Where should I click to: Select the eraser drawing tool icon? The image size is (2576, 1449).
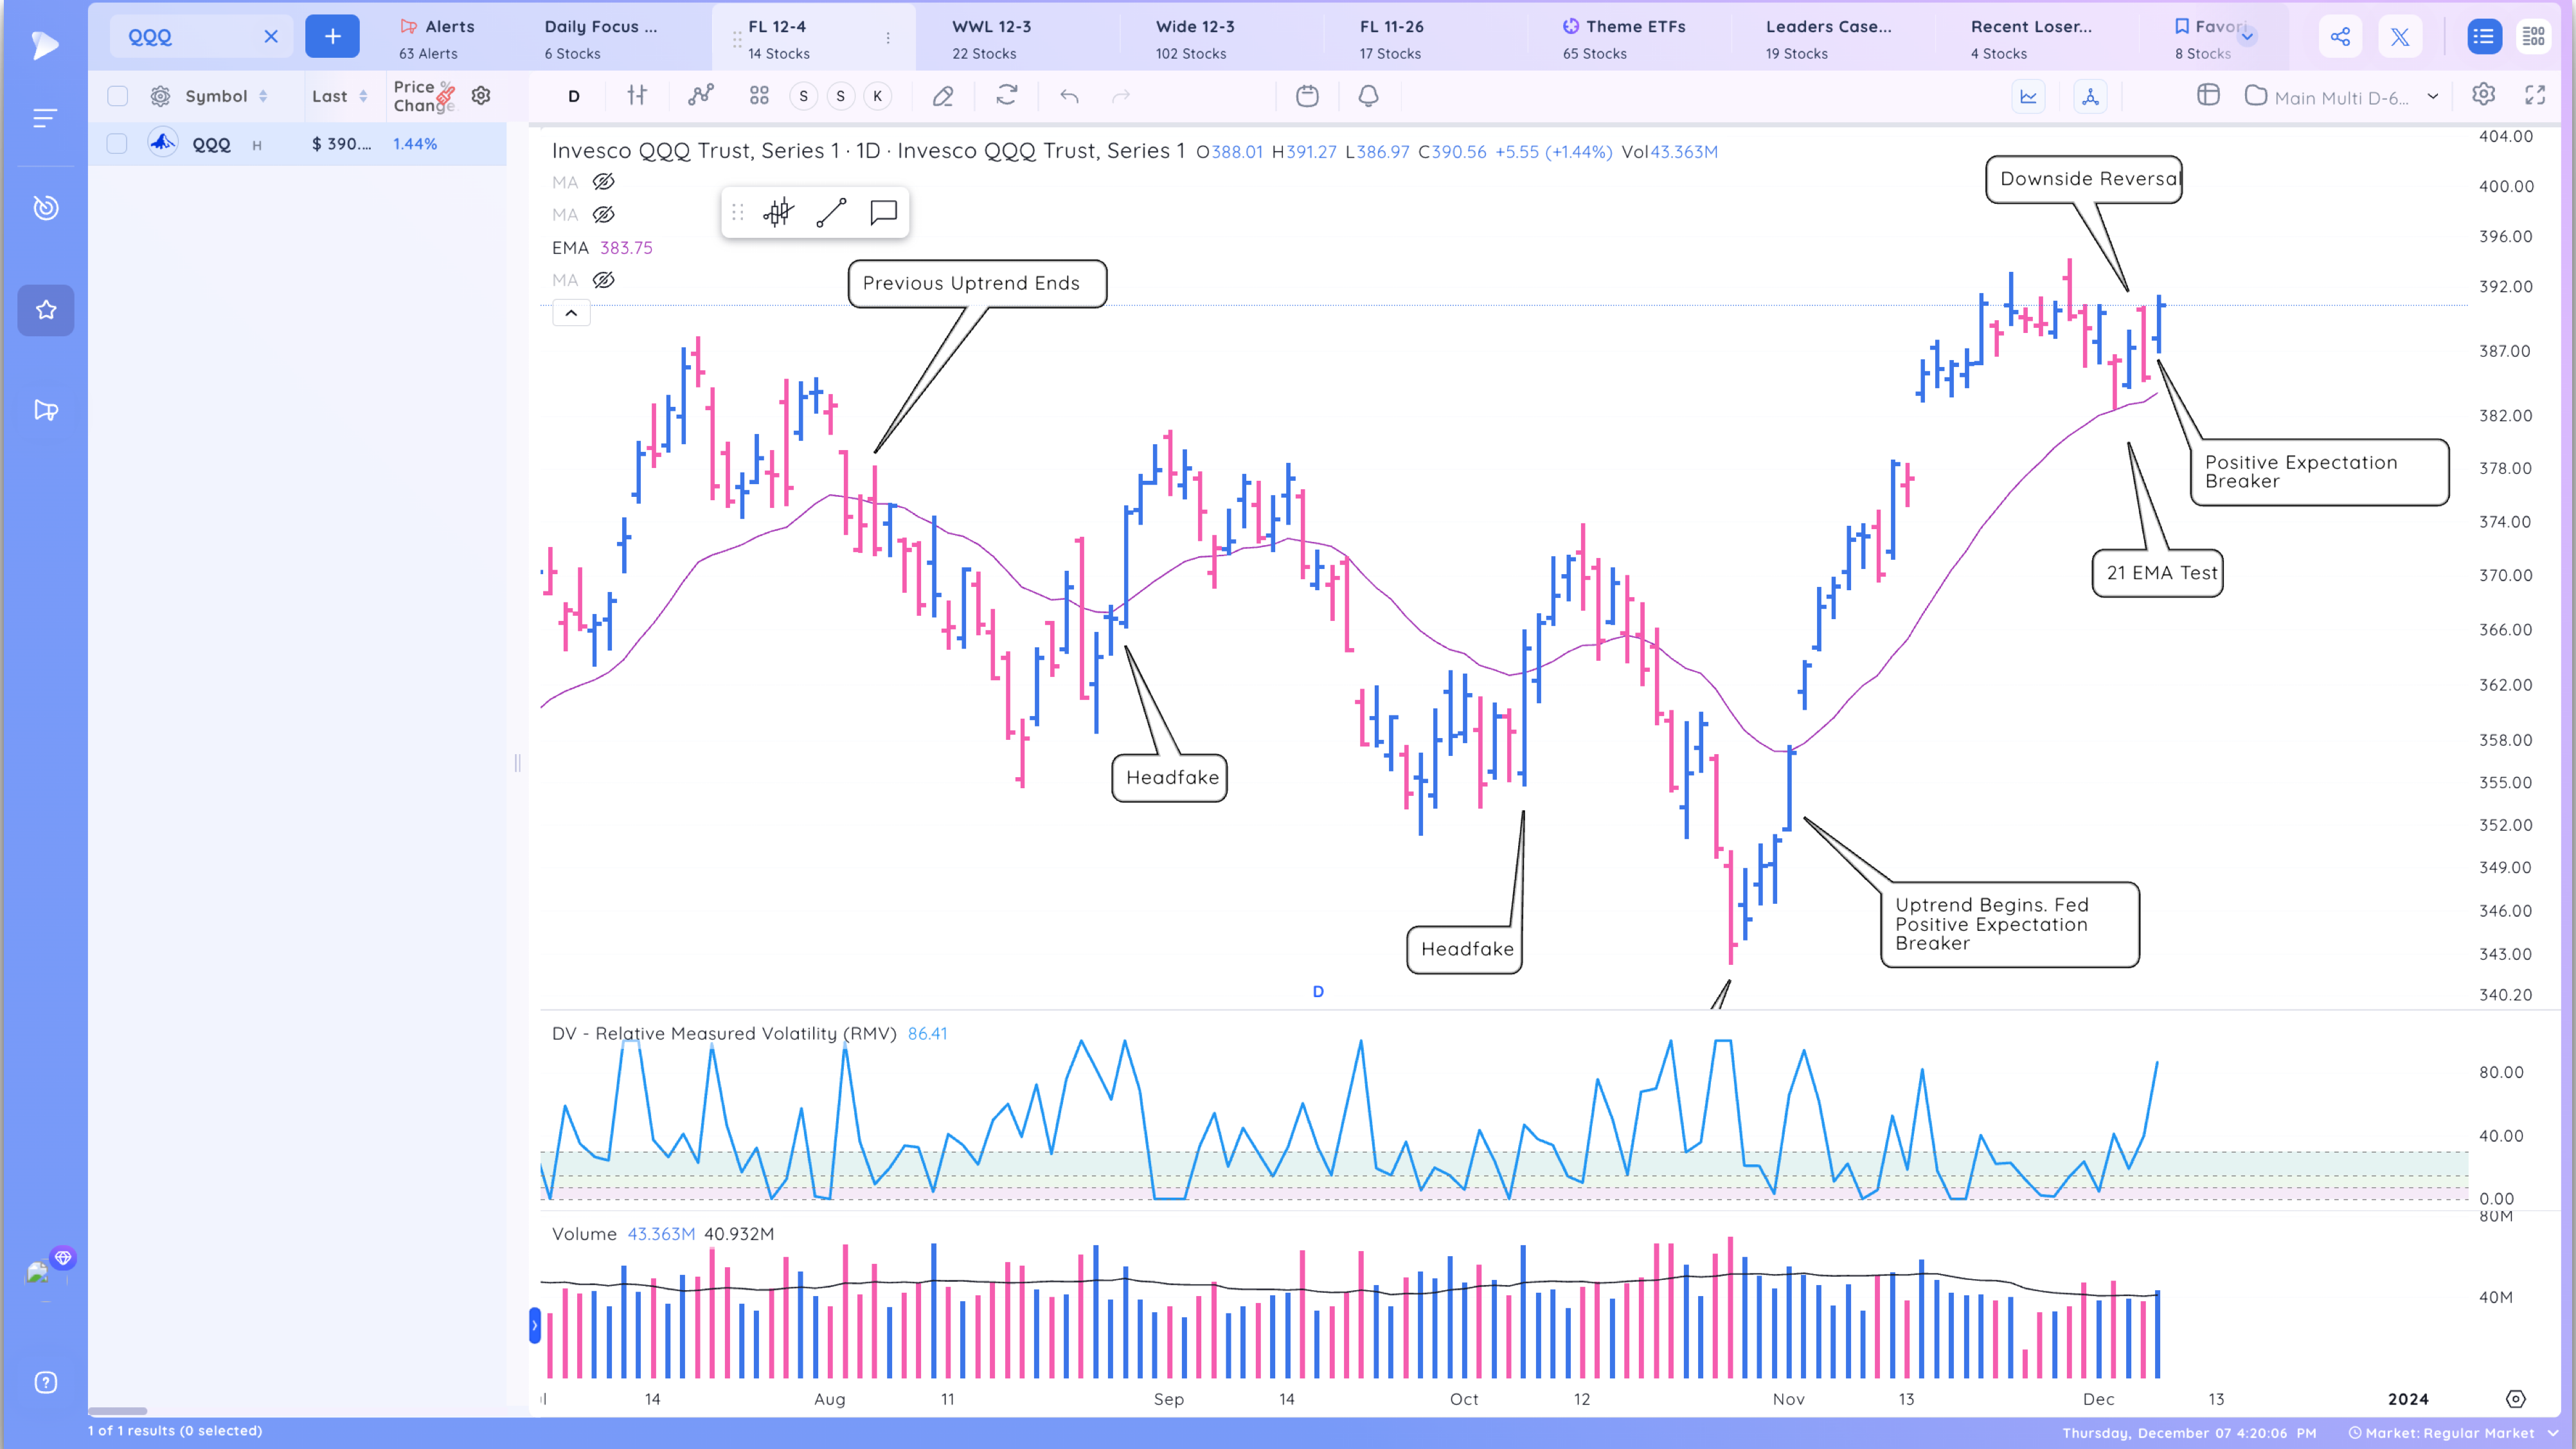click(943, 96)
